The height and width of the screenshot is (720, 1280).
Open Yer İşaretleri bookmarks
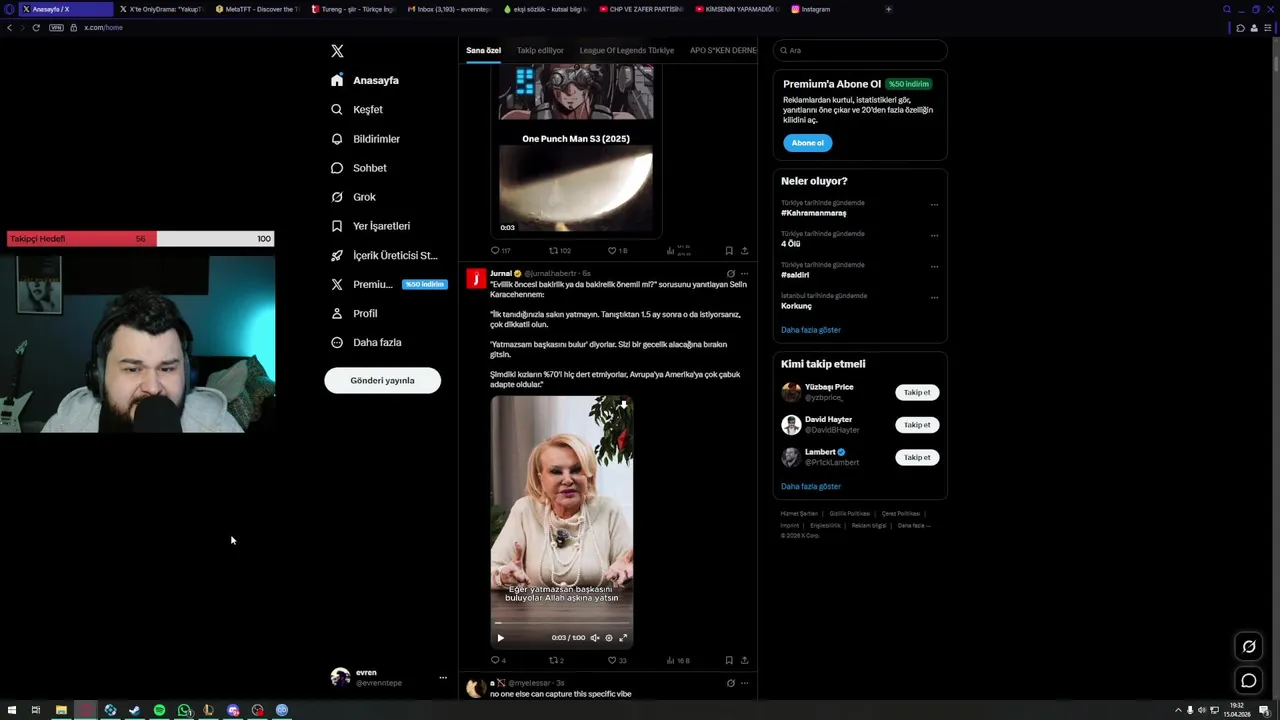point(370,226)
